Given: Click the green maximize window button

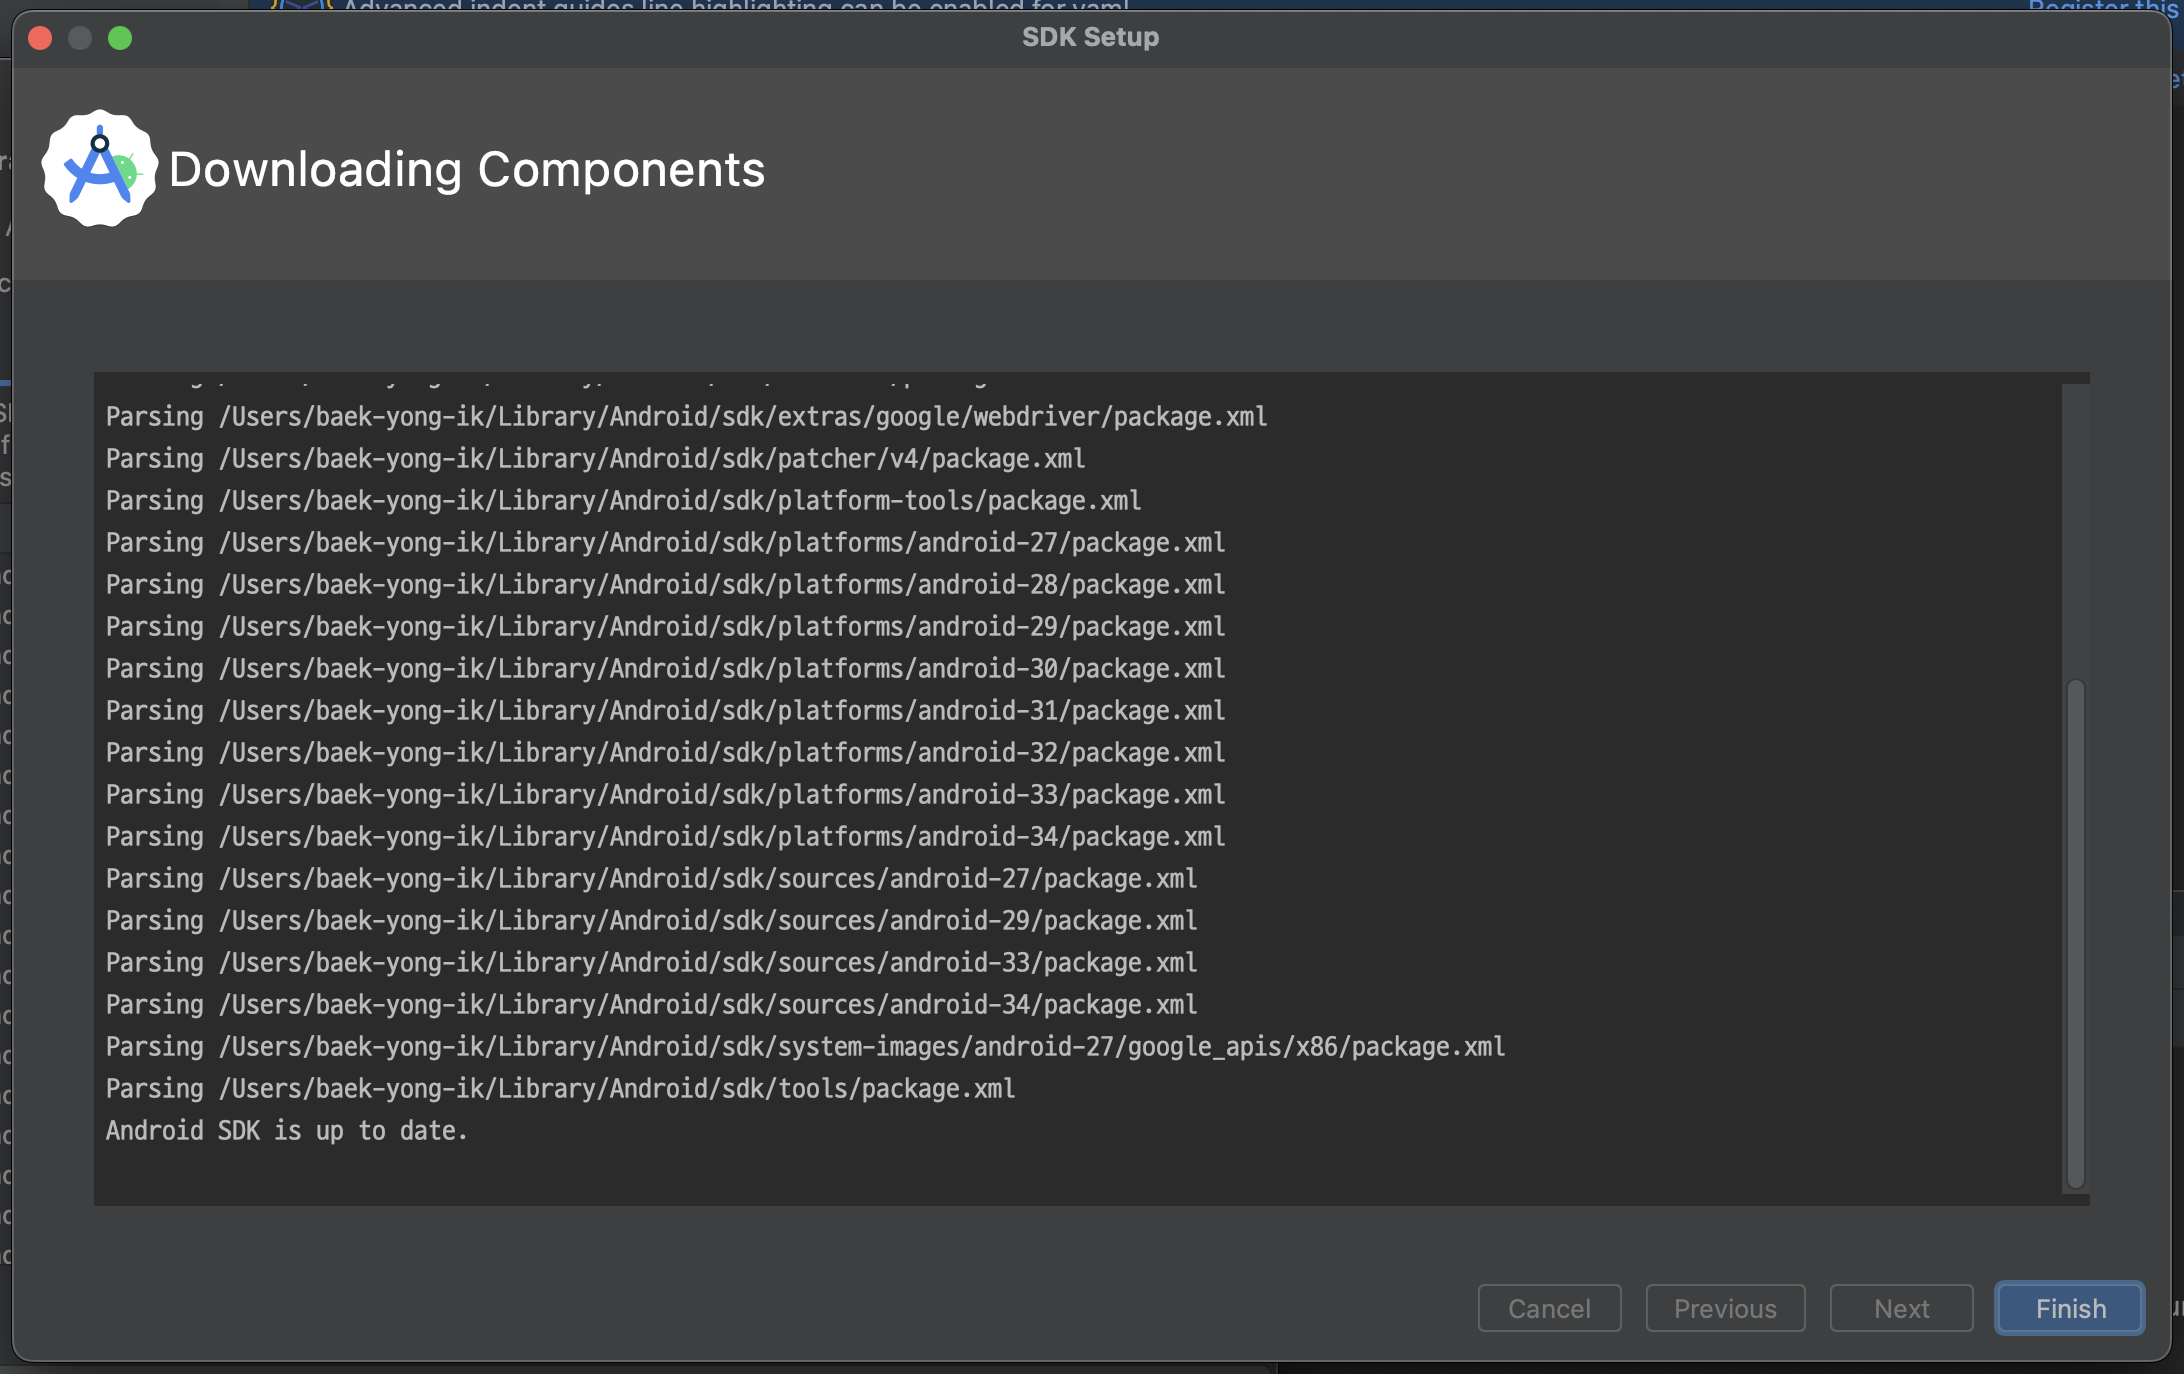Looking at the screenshot, I should coord(120,38).
